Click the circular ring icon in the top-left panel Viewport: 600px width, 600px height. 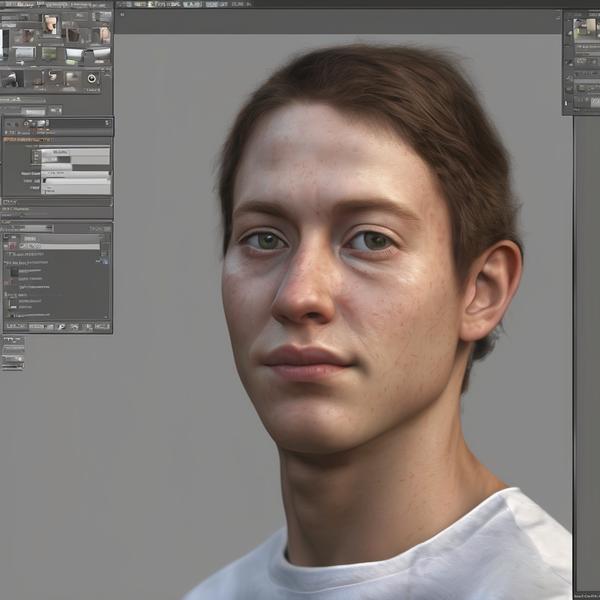point(92,78)
